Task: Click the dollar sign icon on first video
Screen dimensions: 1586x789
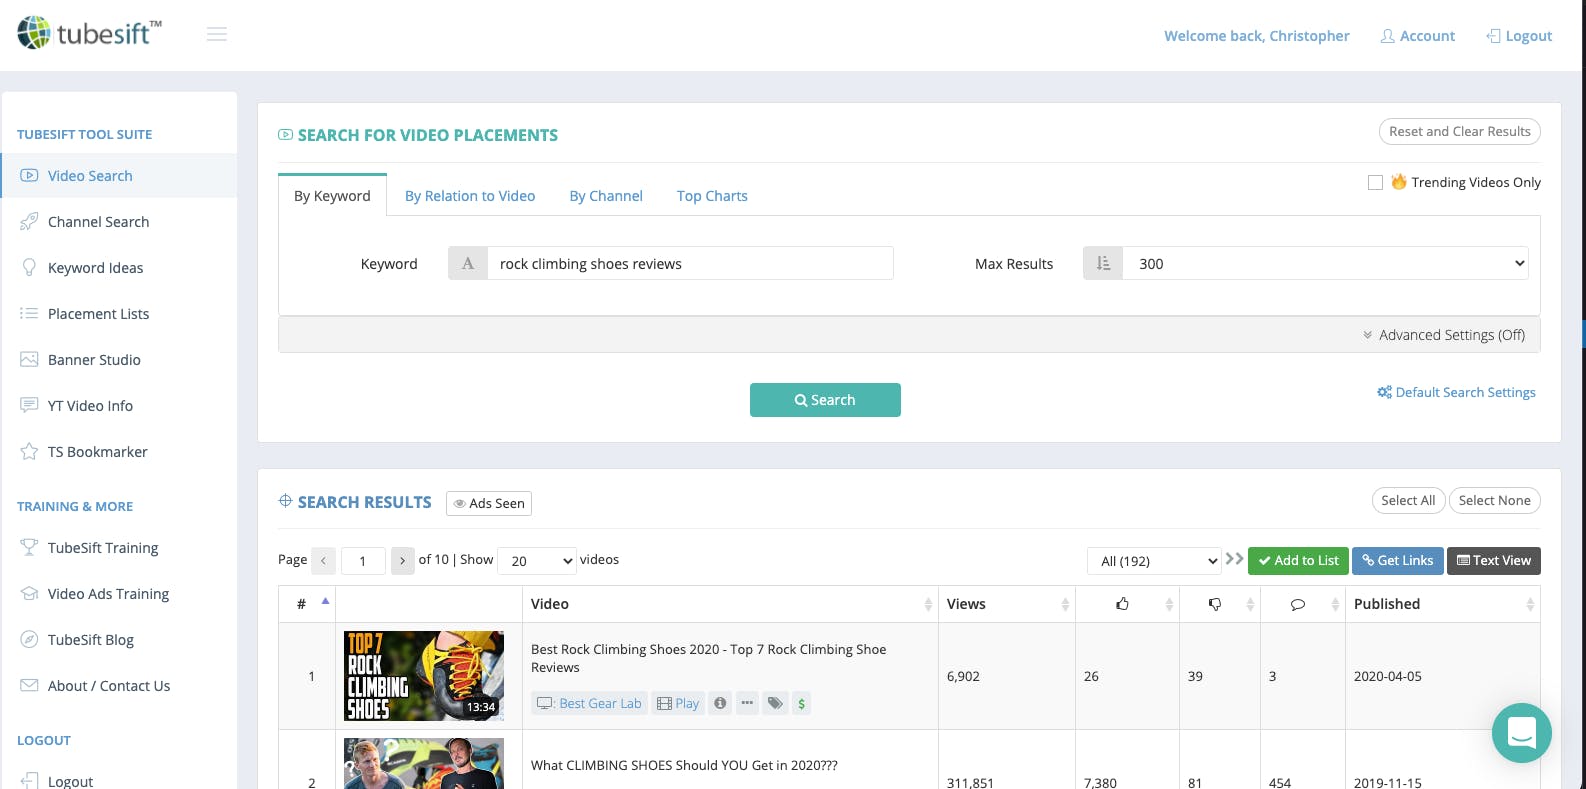Action: point(801,704)
